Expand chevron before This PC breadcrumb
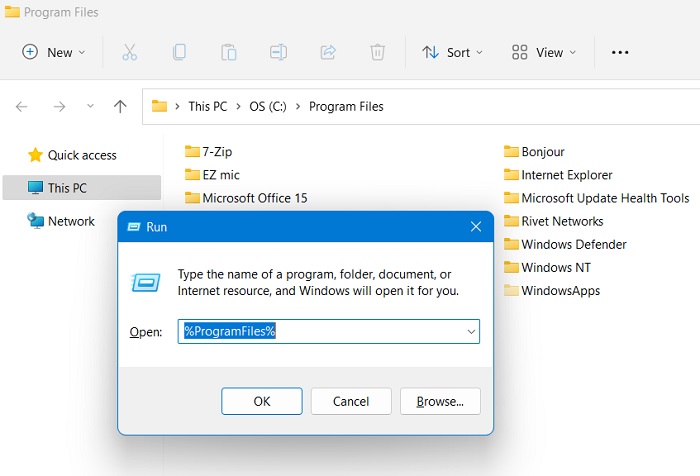This screenshot has height=476, width=700. click(x=177, y=107)
